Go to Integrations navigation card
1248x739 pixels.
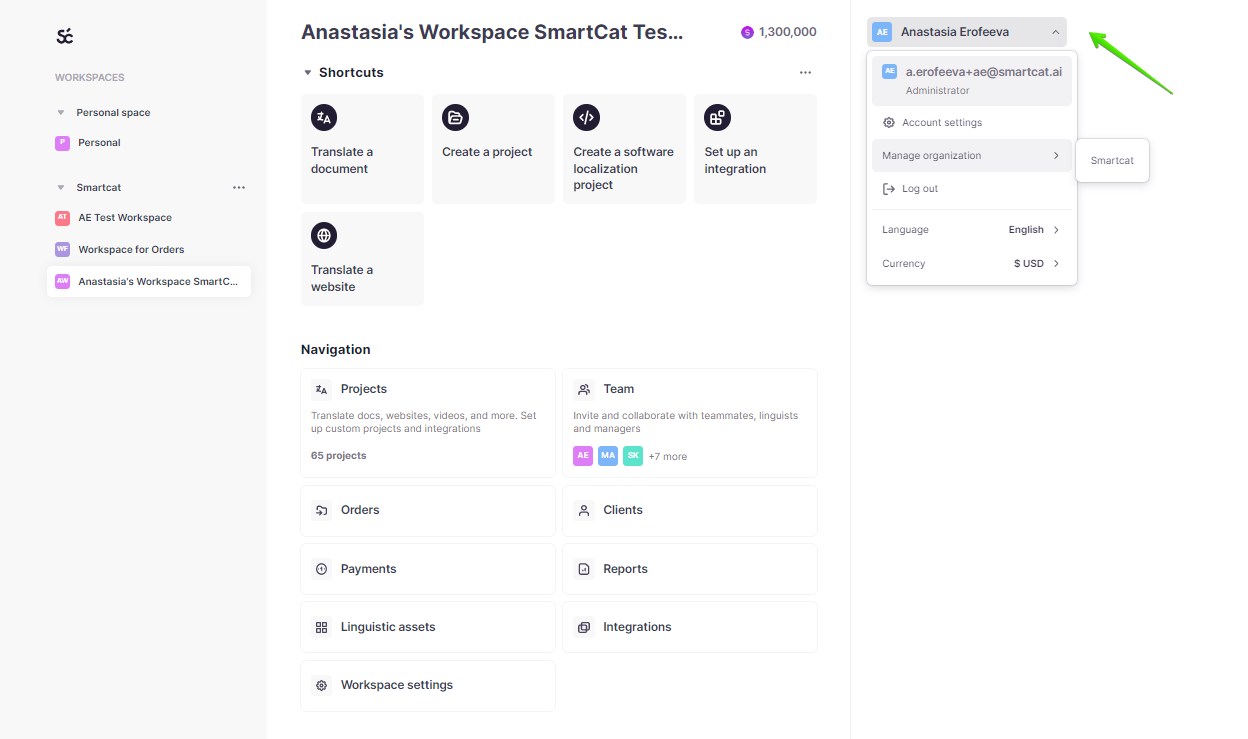point(690,628)
